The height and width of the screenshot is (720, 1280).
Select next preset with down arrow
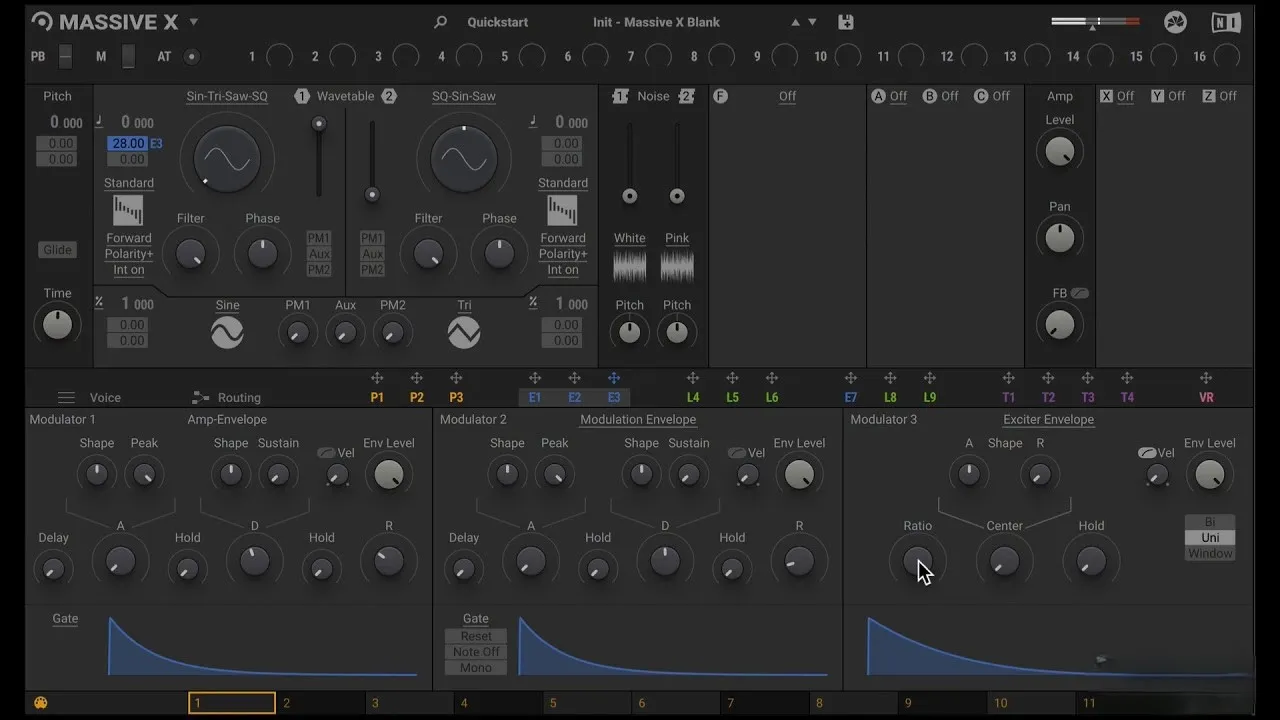click(812, 22)
